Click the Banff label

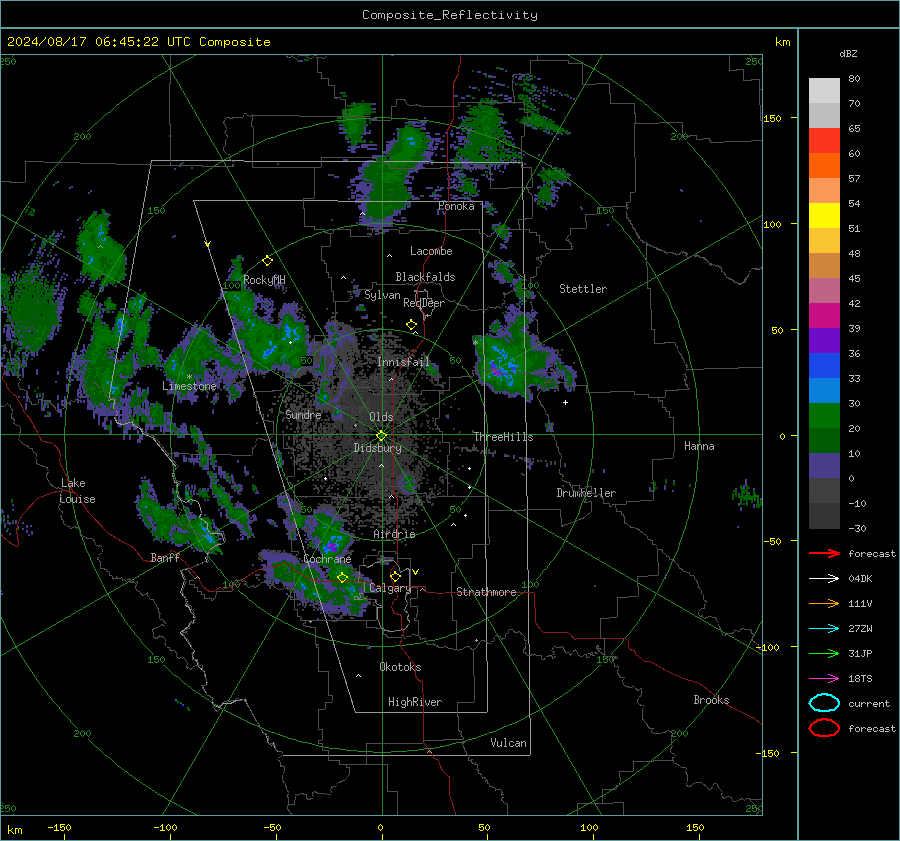165,558
